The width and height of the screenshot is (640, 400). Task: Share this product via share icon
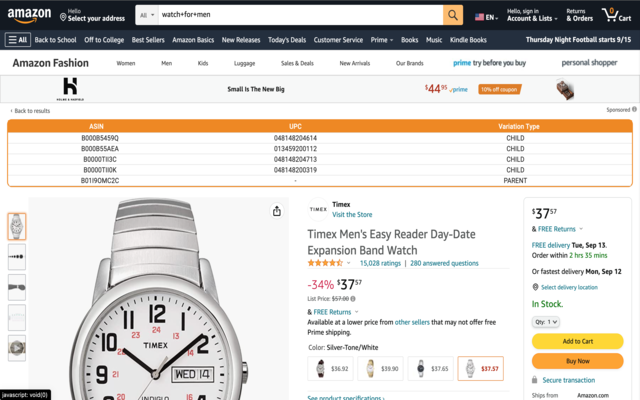click(277, 211)
